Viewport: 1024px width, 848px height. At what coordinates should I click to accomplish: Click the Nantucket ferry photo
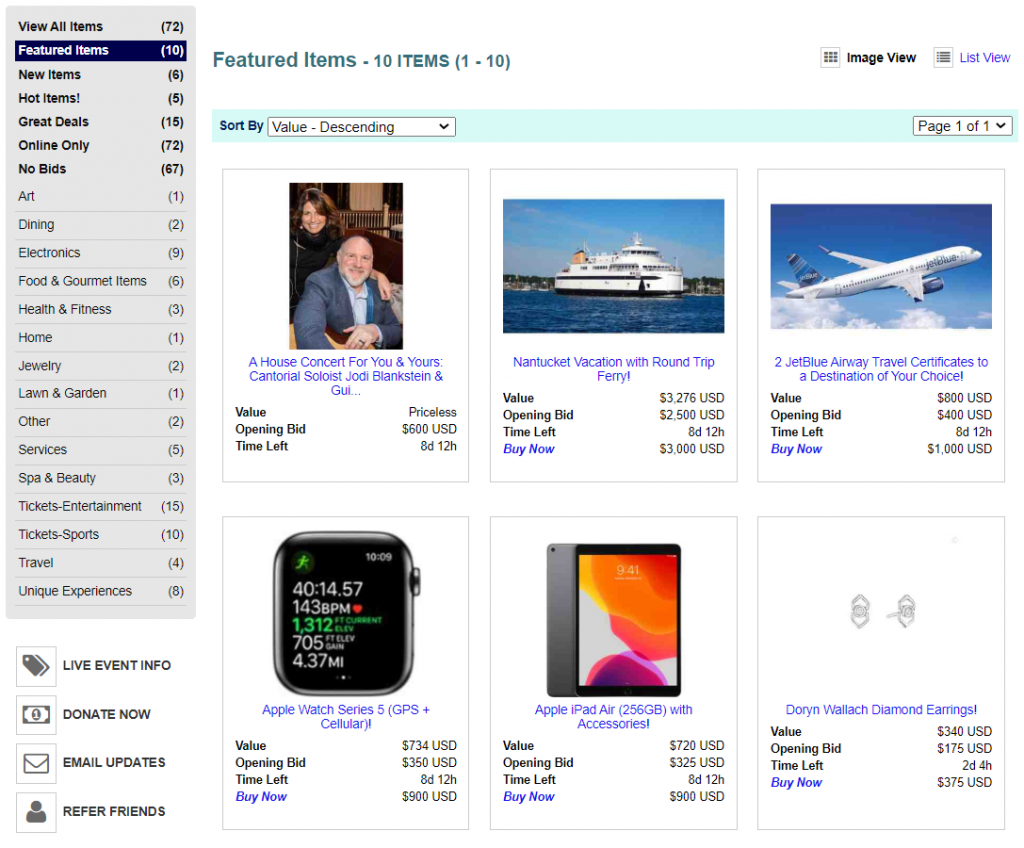(613, 266)
